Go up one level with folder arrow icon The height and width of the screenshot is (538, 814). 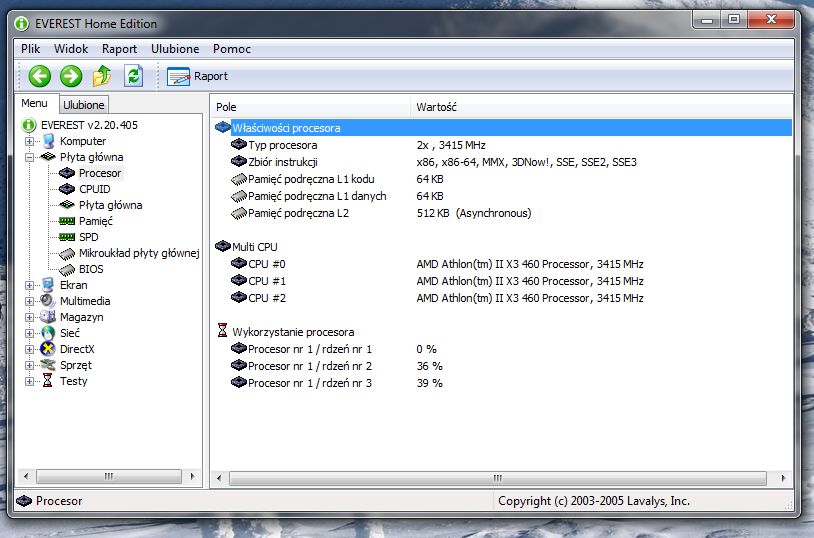(x=102, y=76)
